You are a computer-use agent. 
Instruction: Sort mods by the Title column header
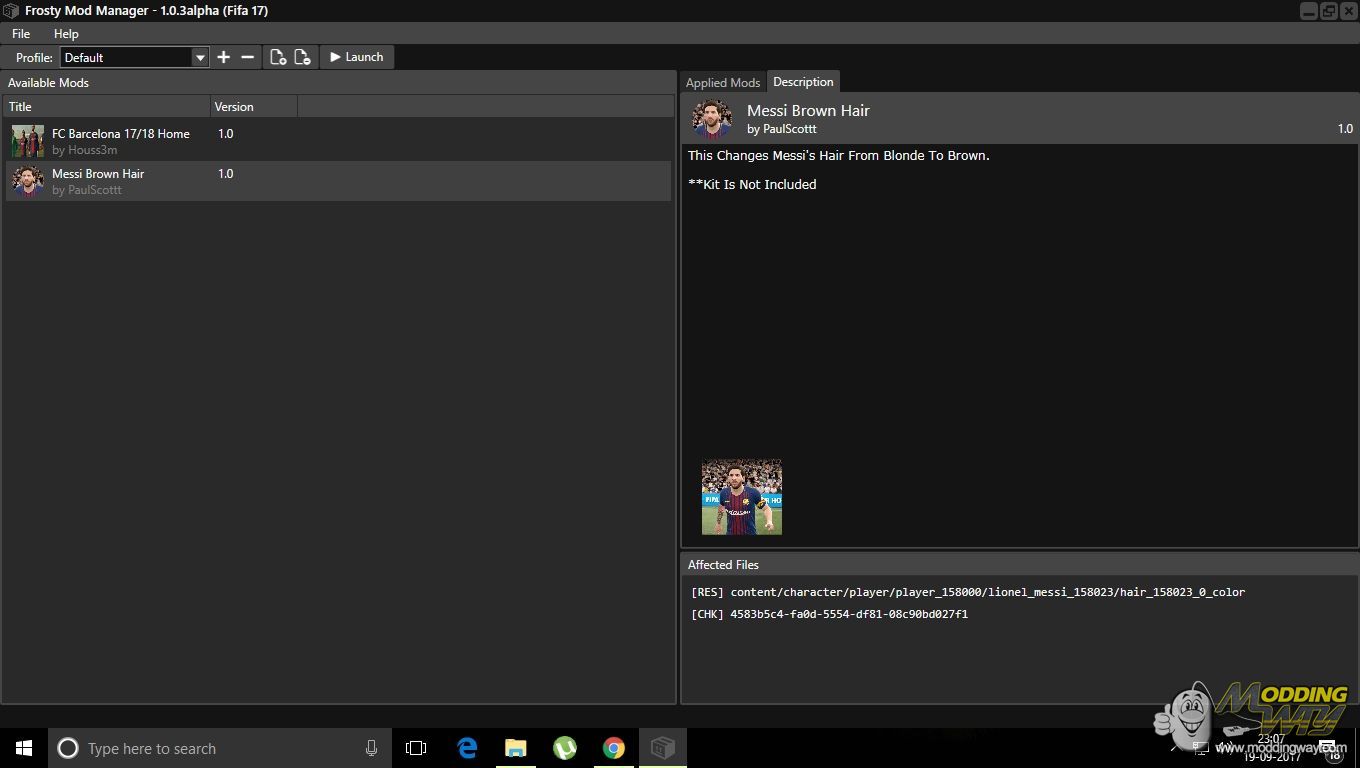[x=106, y=107]
